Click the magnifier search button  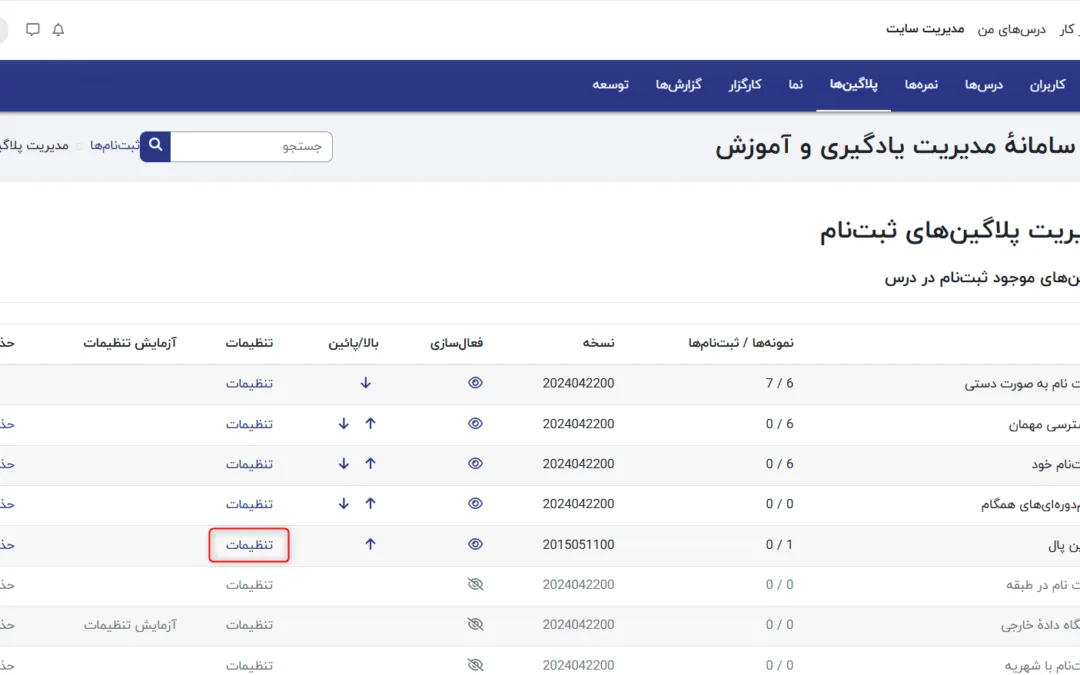[155, 146]
